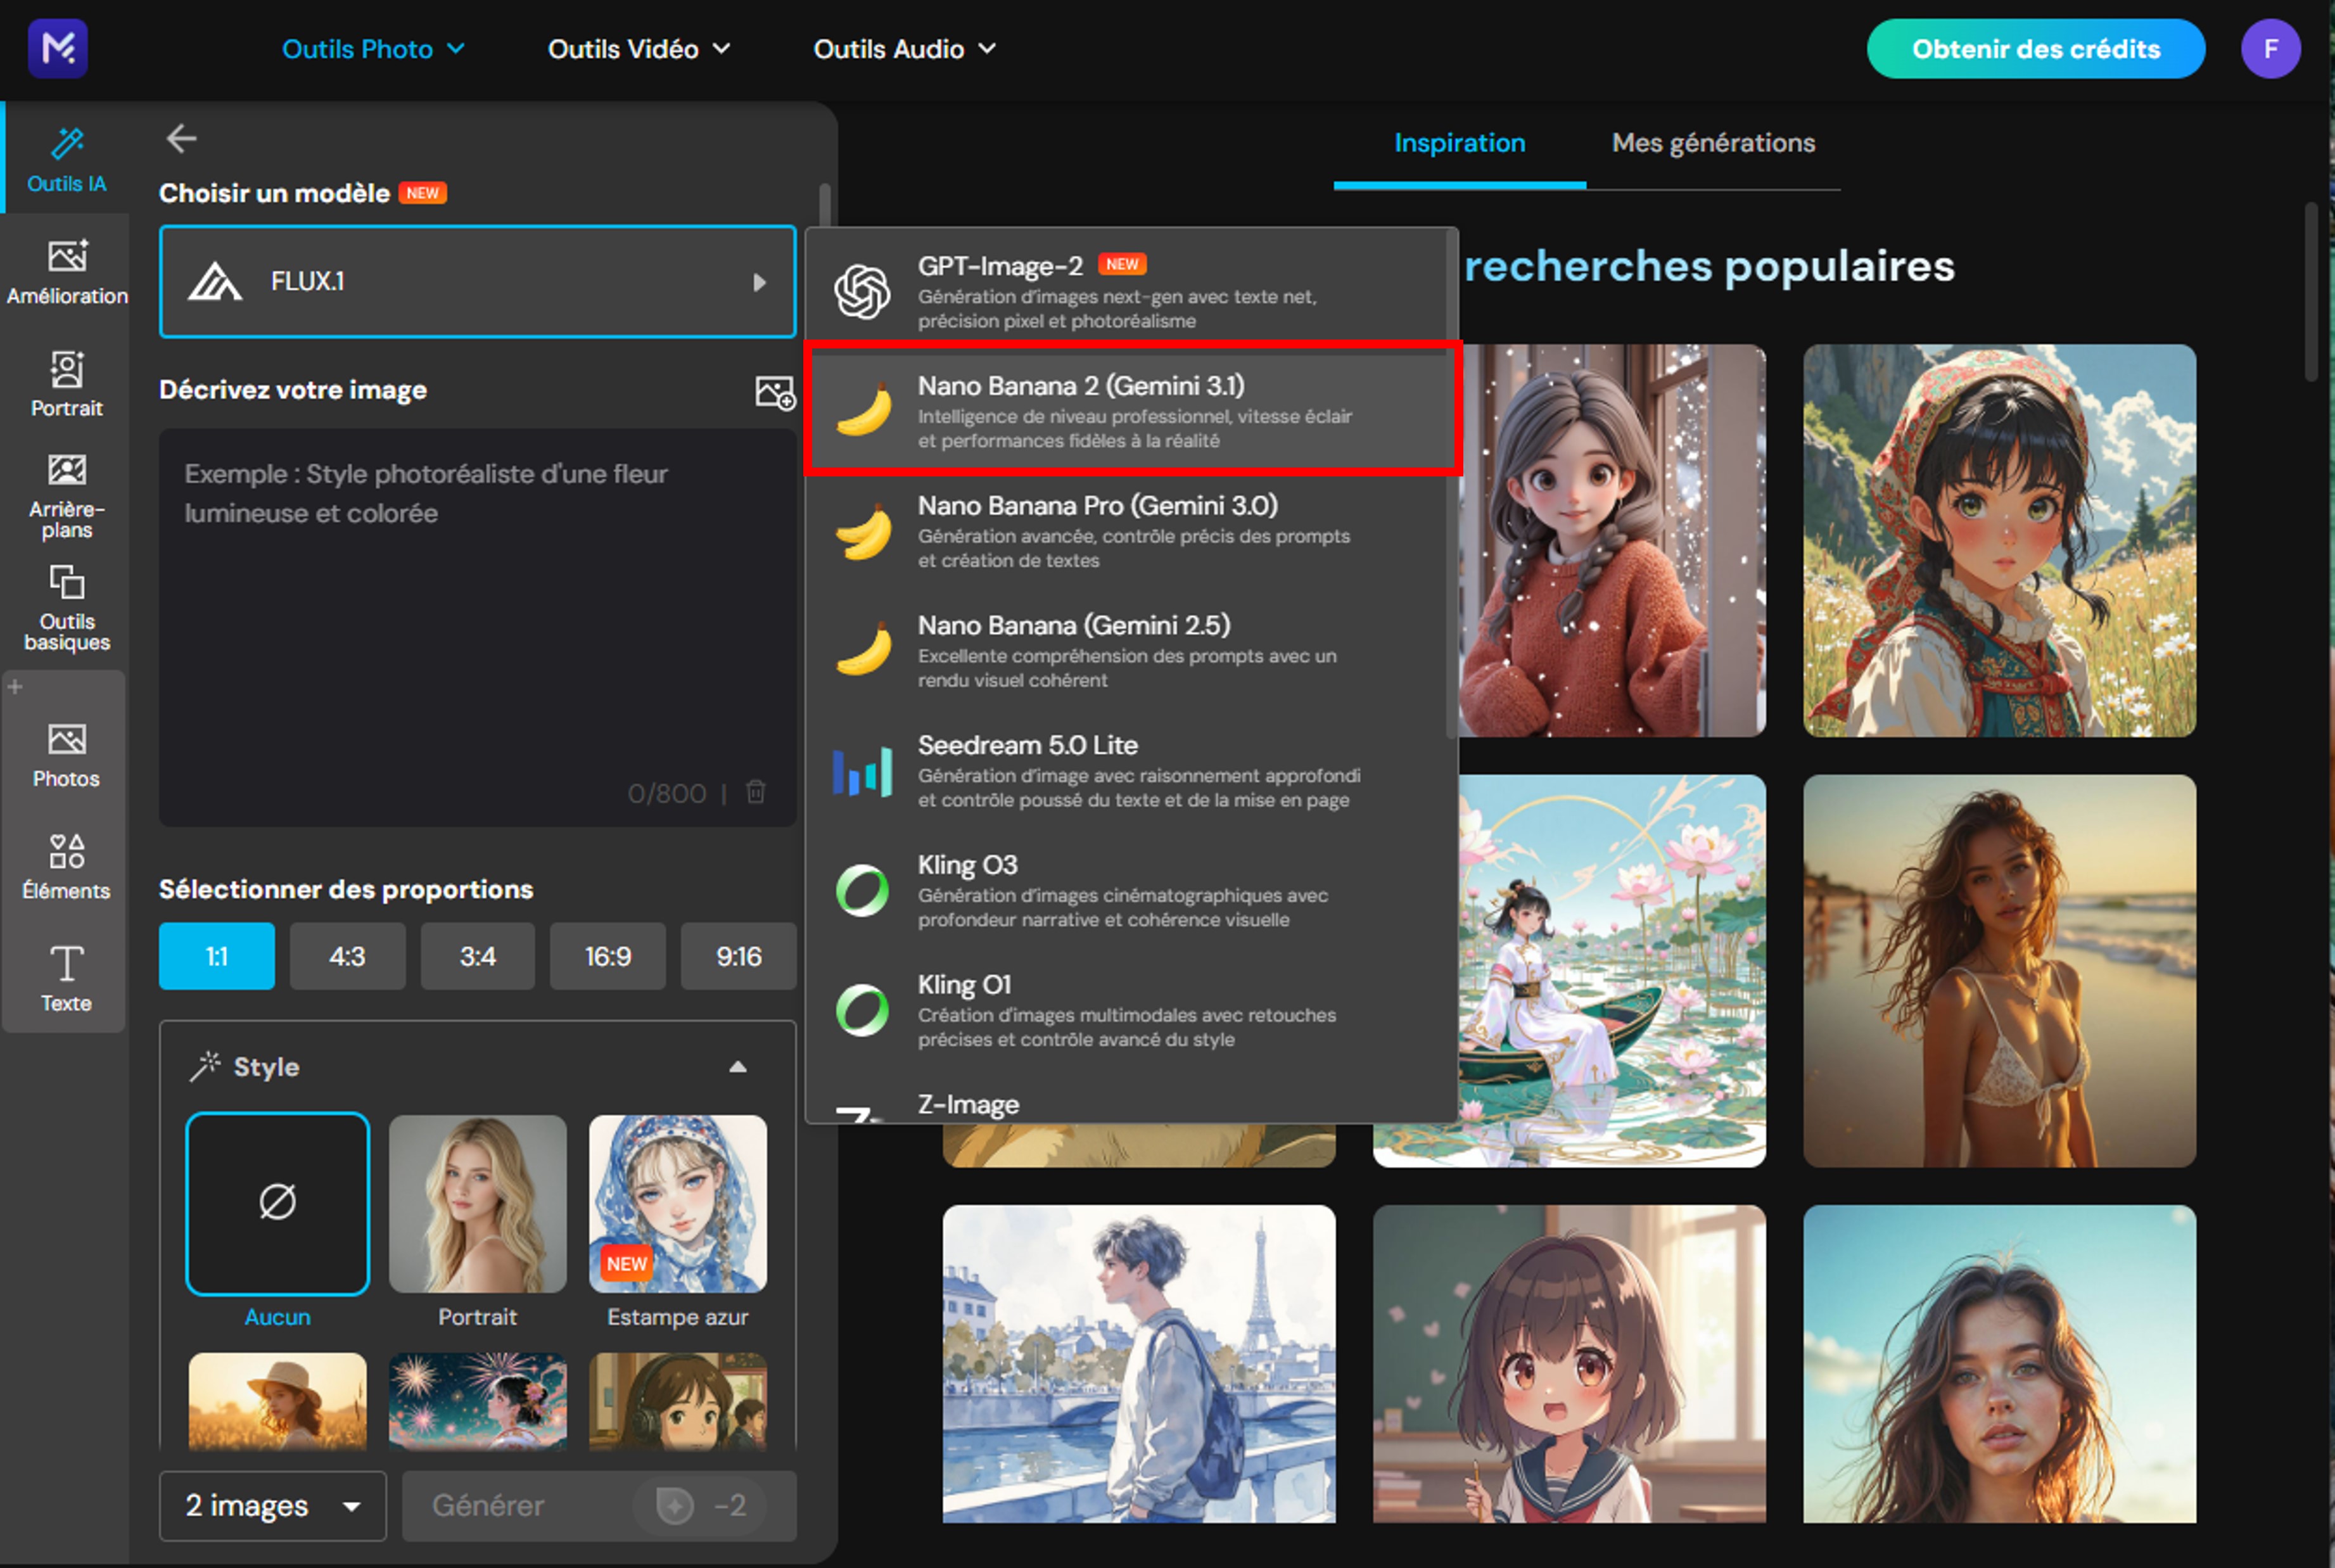Click the Kling O3 ring icon
The height and width of the screenshot is (1568, 2335).
click(862, 890)
